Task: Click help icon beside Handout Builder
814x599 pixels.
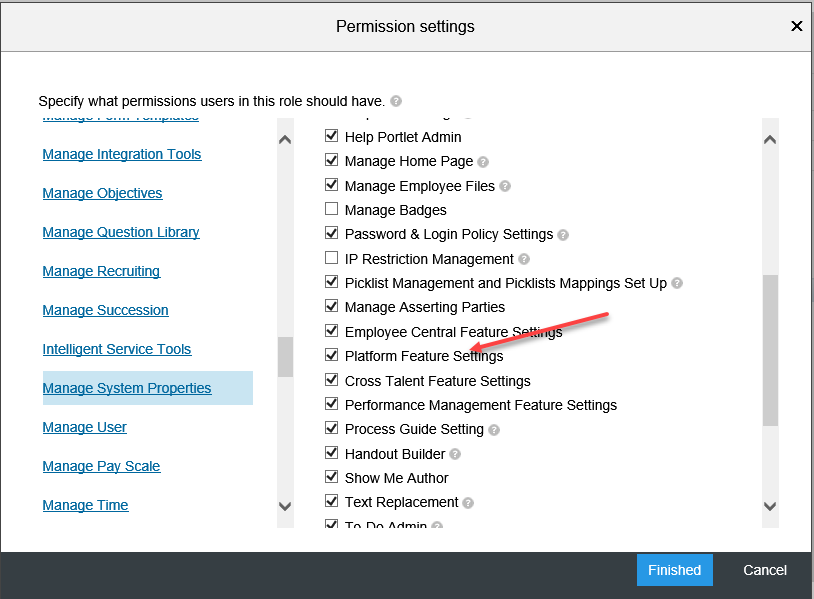Action: coord(455,454)
